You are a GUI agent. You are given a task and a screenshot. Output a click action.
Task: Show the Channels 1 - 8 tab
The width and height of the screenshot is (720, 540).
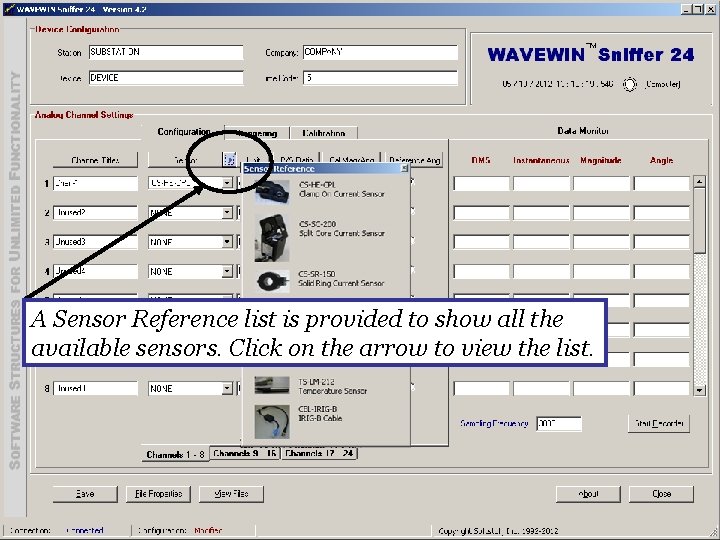coord(175,454)
